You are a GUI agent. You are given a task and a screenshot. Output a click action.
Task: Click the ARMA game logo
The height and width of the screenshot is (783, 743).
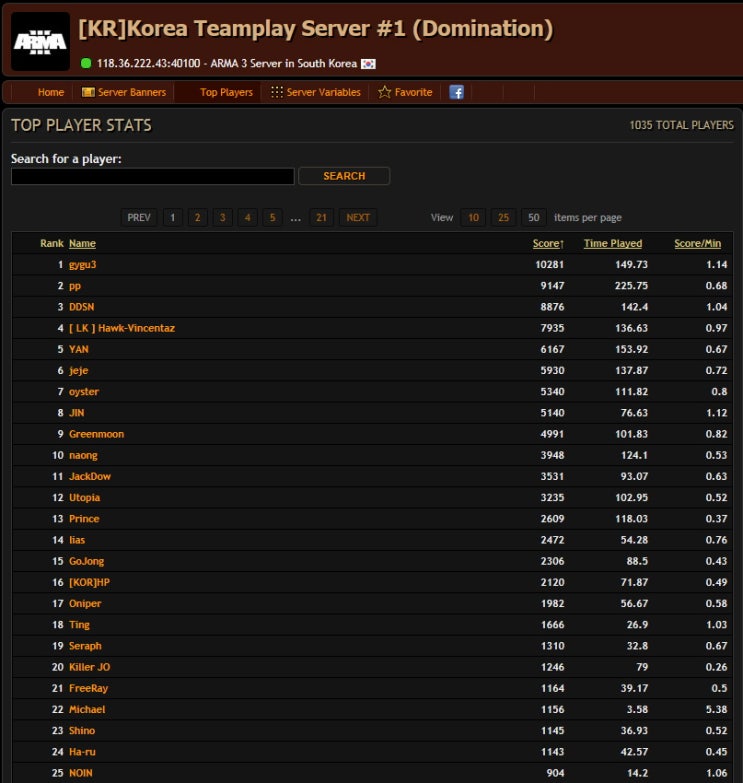[x=40, y=41]
